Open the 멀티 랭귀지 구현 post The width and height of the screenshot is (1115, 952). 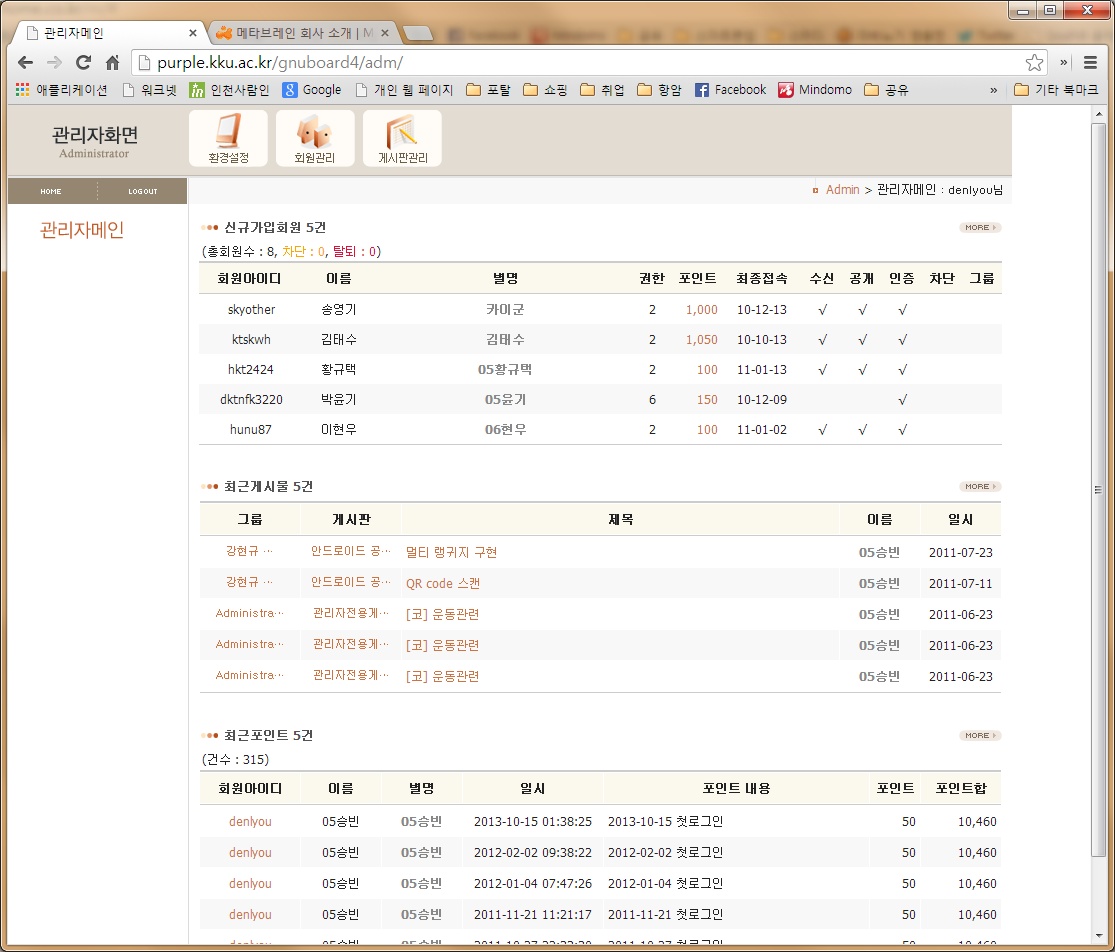pyautogui.click(x=451, y=553)
